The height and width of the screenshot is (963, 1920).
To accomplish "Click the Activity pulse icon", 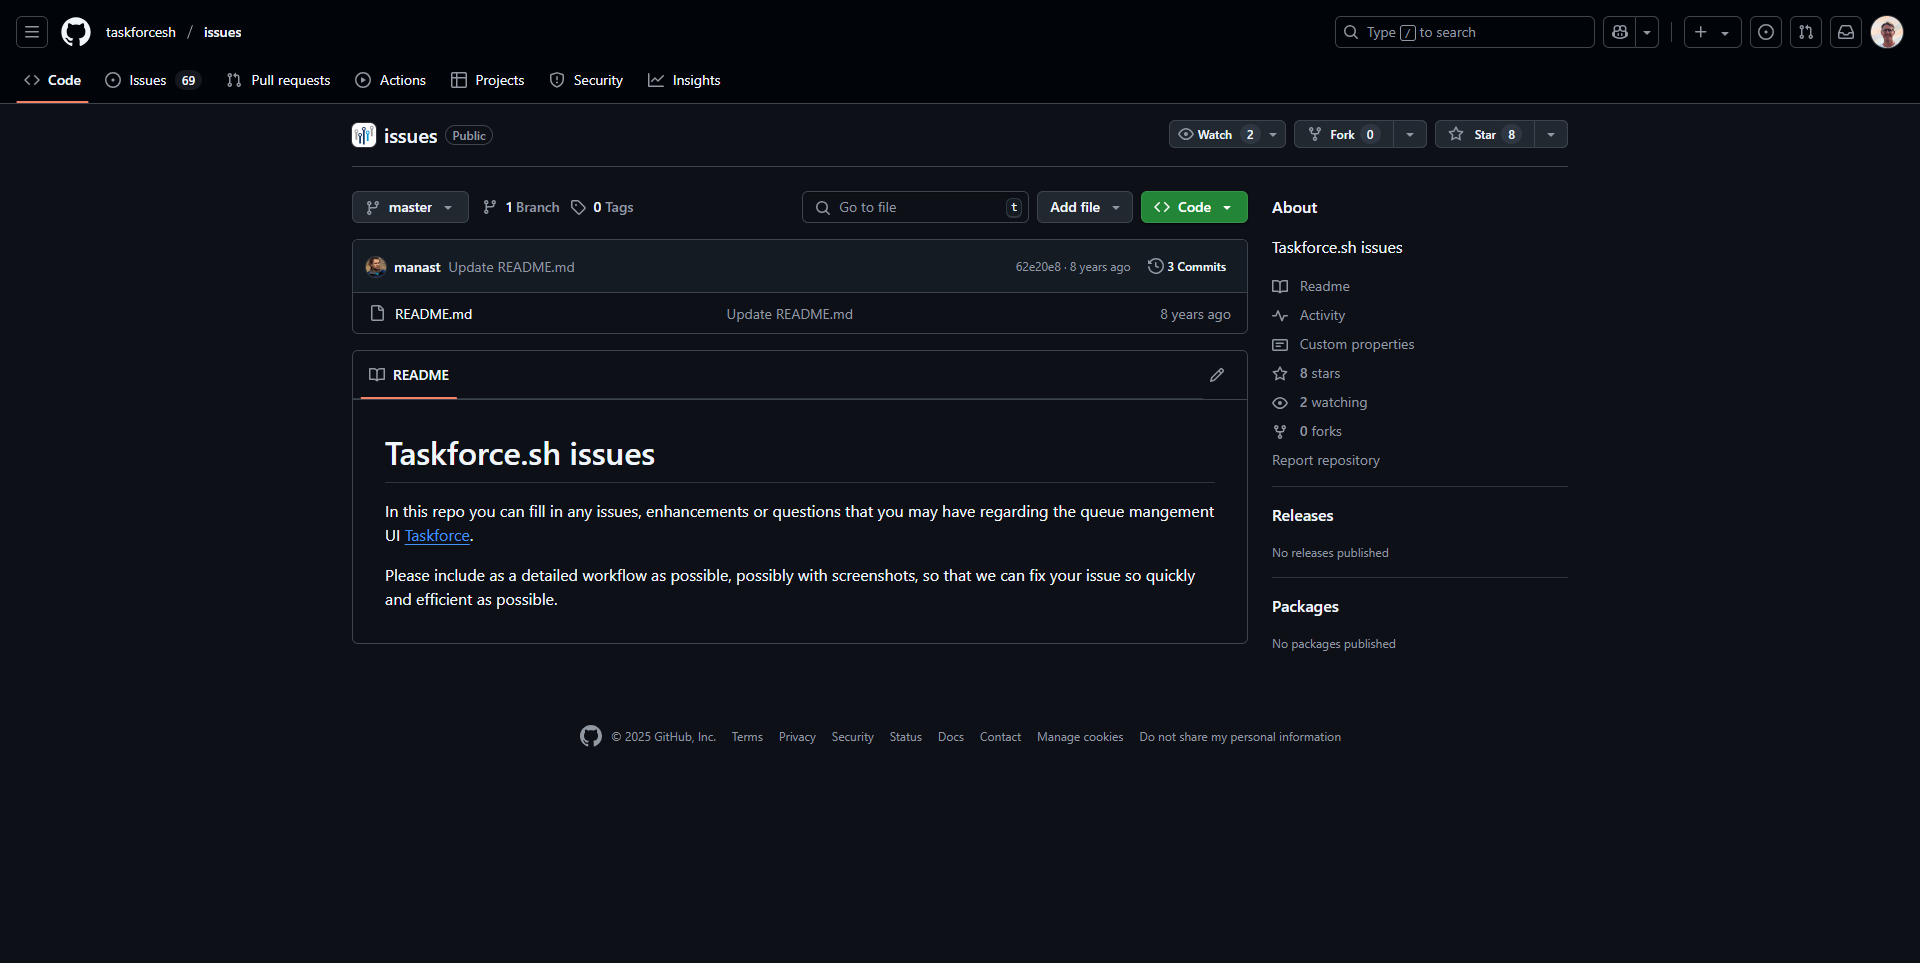I will tap(1280, 315).
